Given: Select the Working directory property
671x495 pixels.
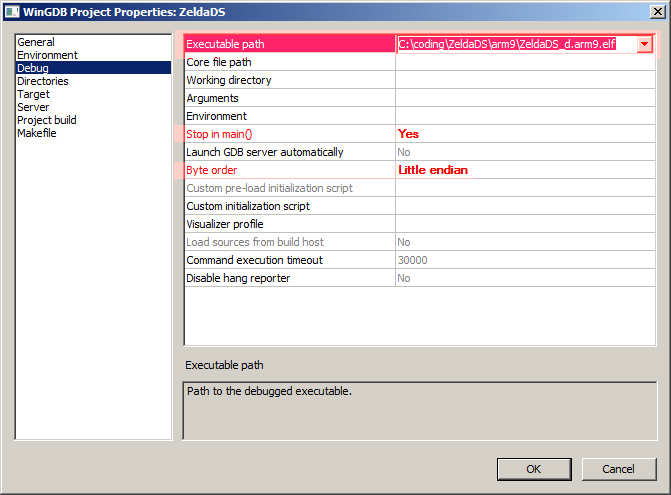Looking at the screenshot, I should coord(290,80).
